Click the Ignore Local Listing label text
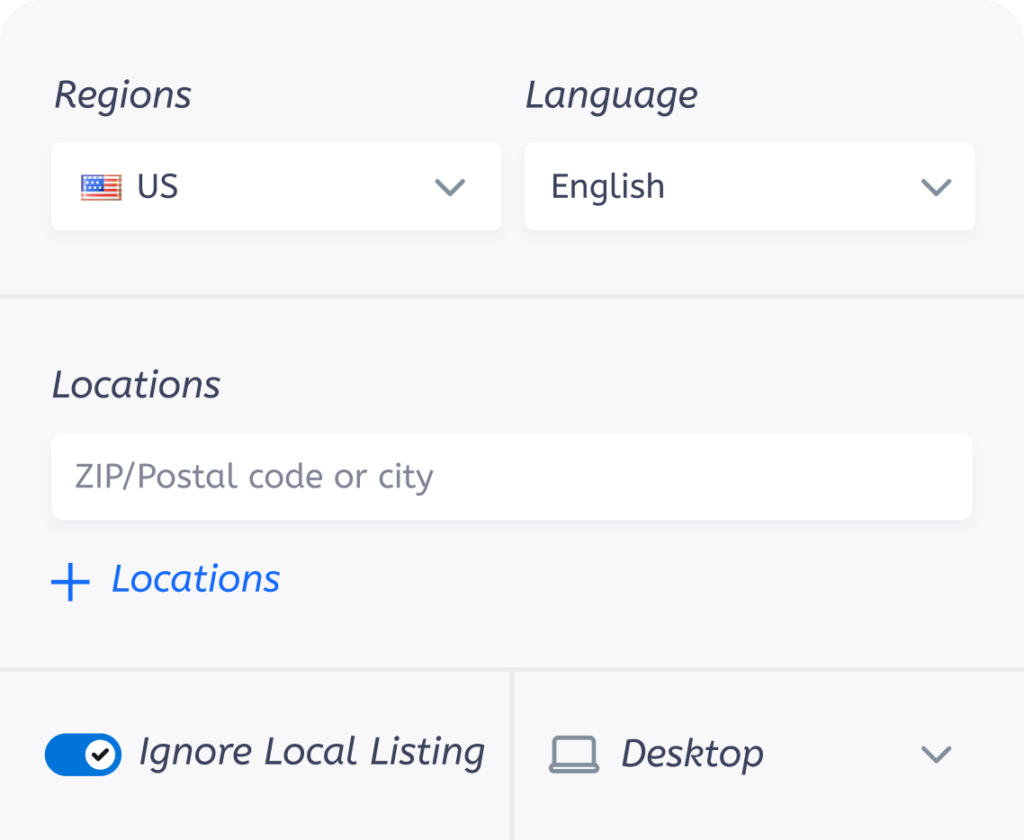This screenshot has width=1024, height=840. pyautogui.click(x=311, y=753)
